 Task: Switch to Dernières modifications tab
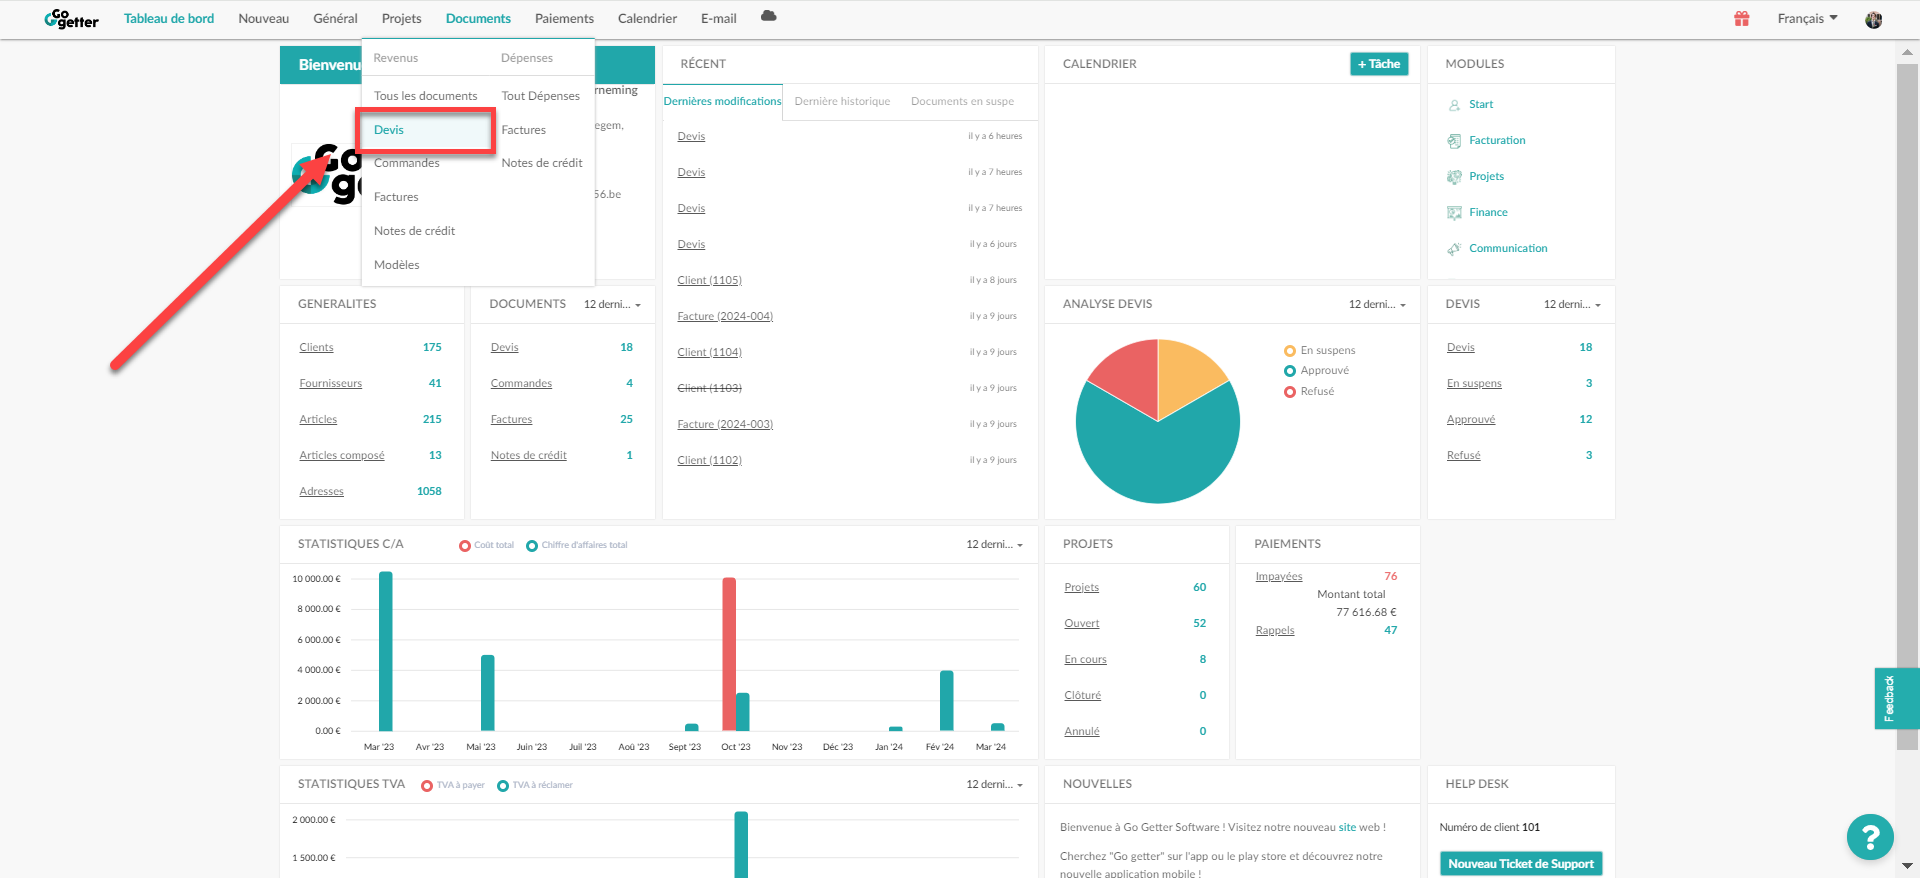click(722, 101)
